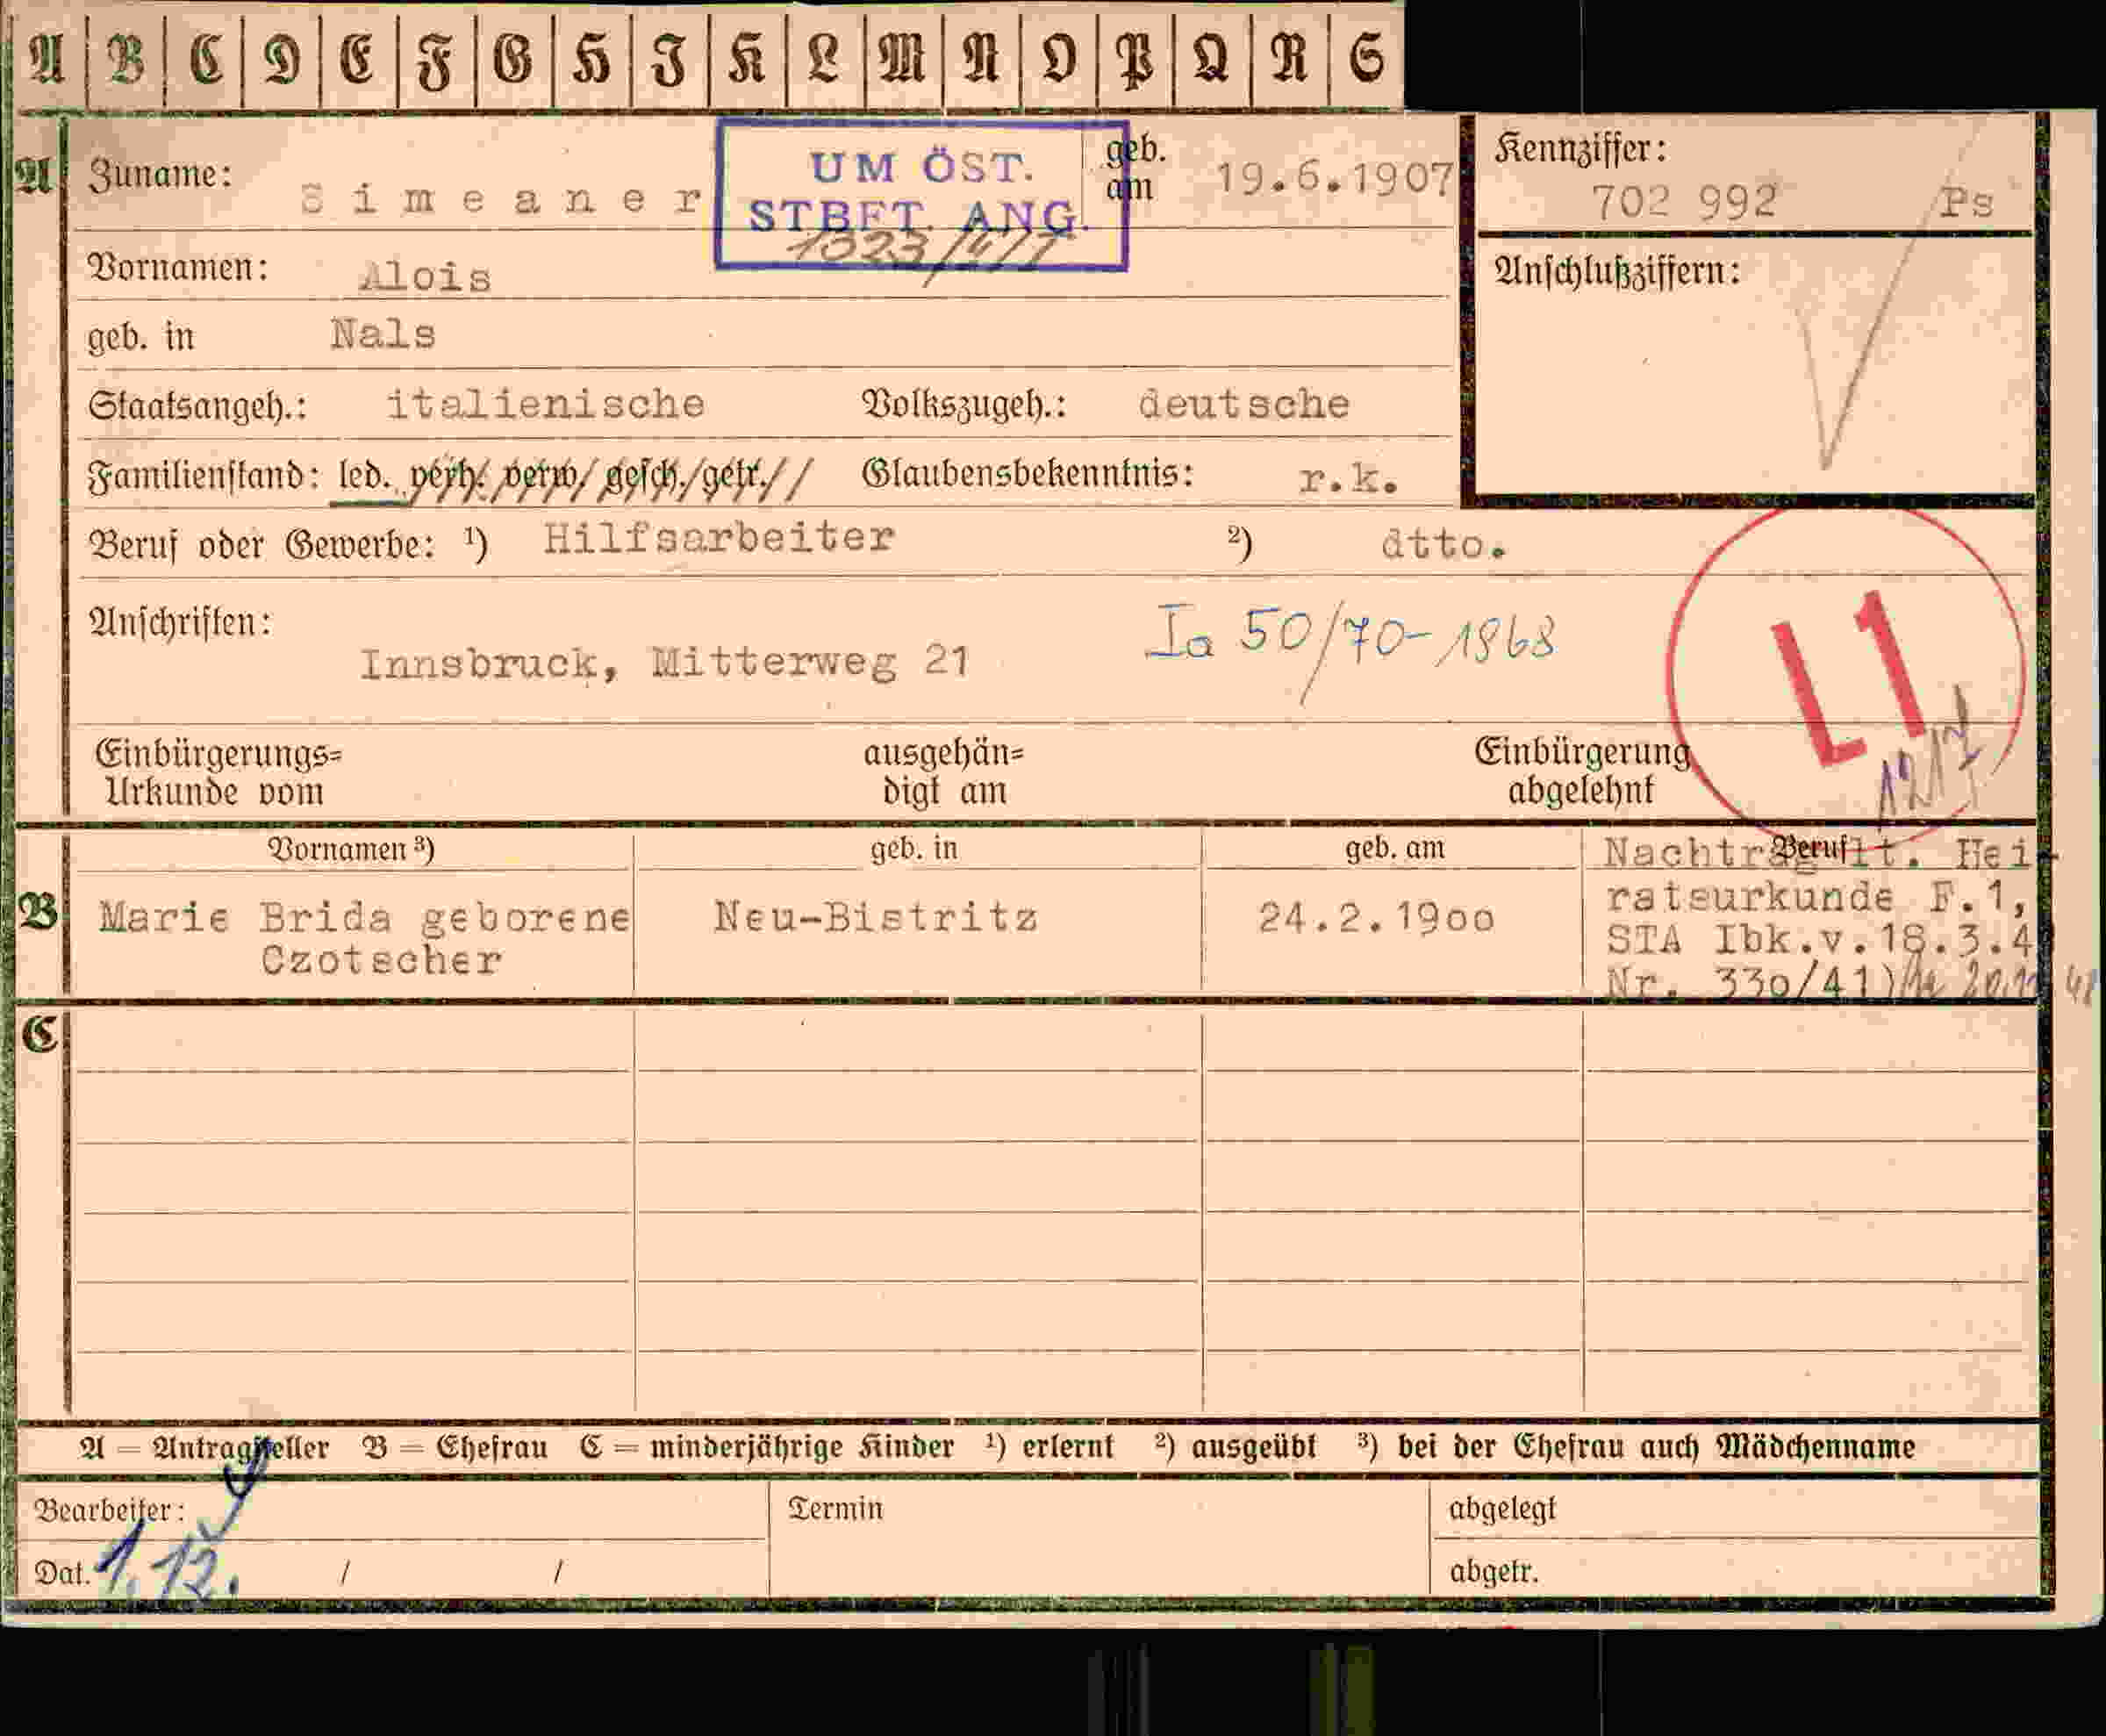Click the ethnicity value 'deutsche'

coord(1244,403)
